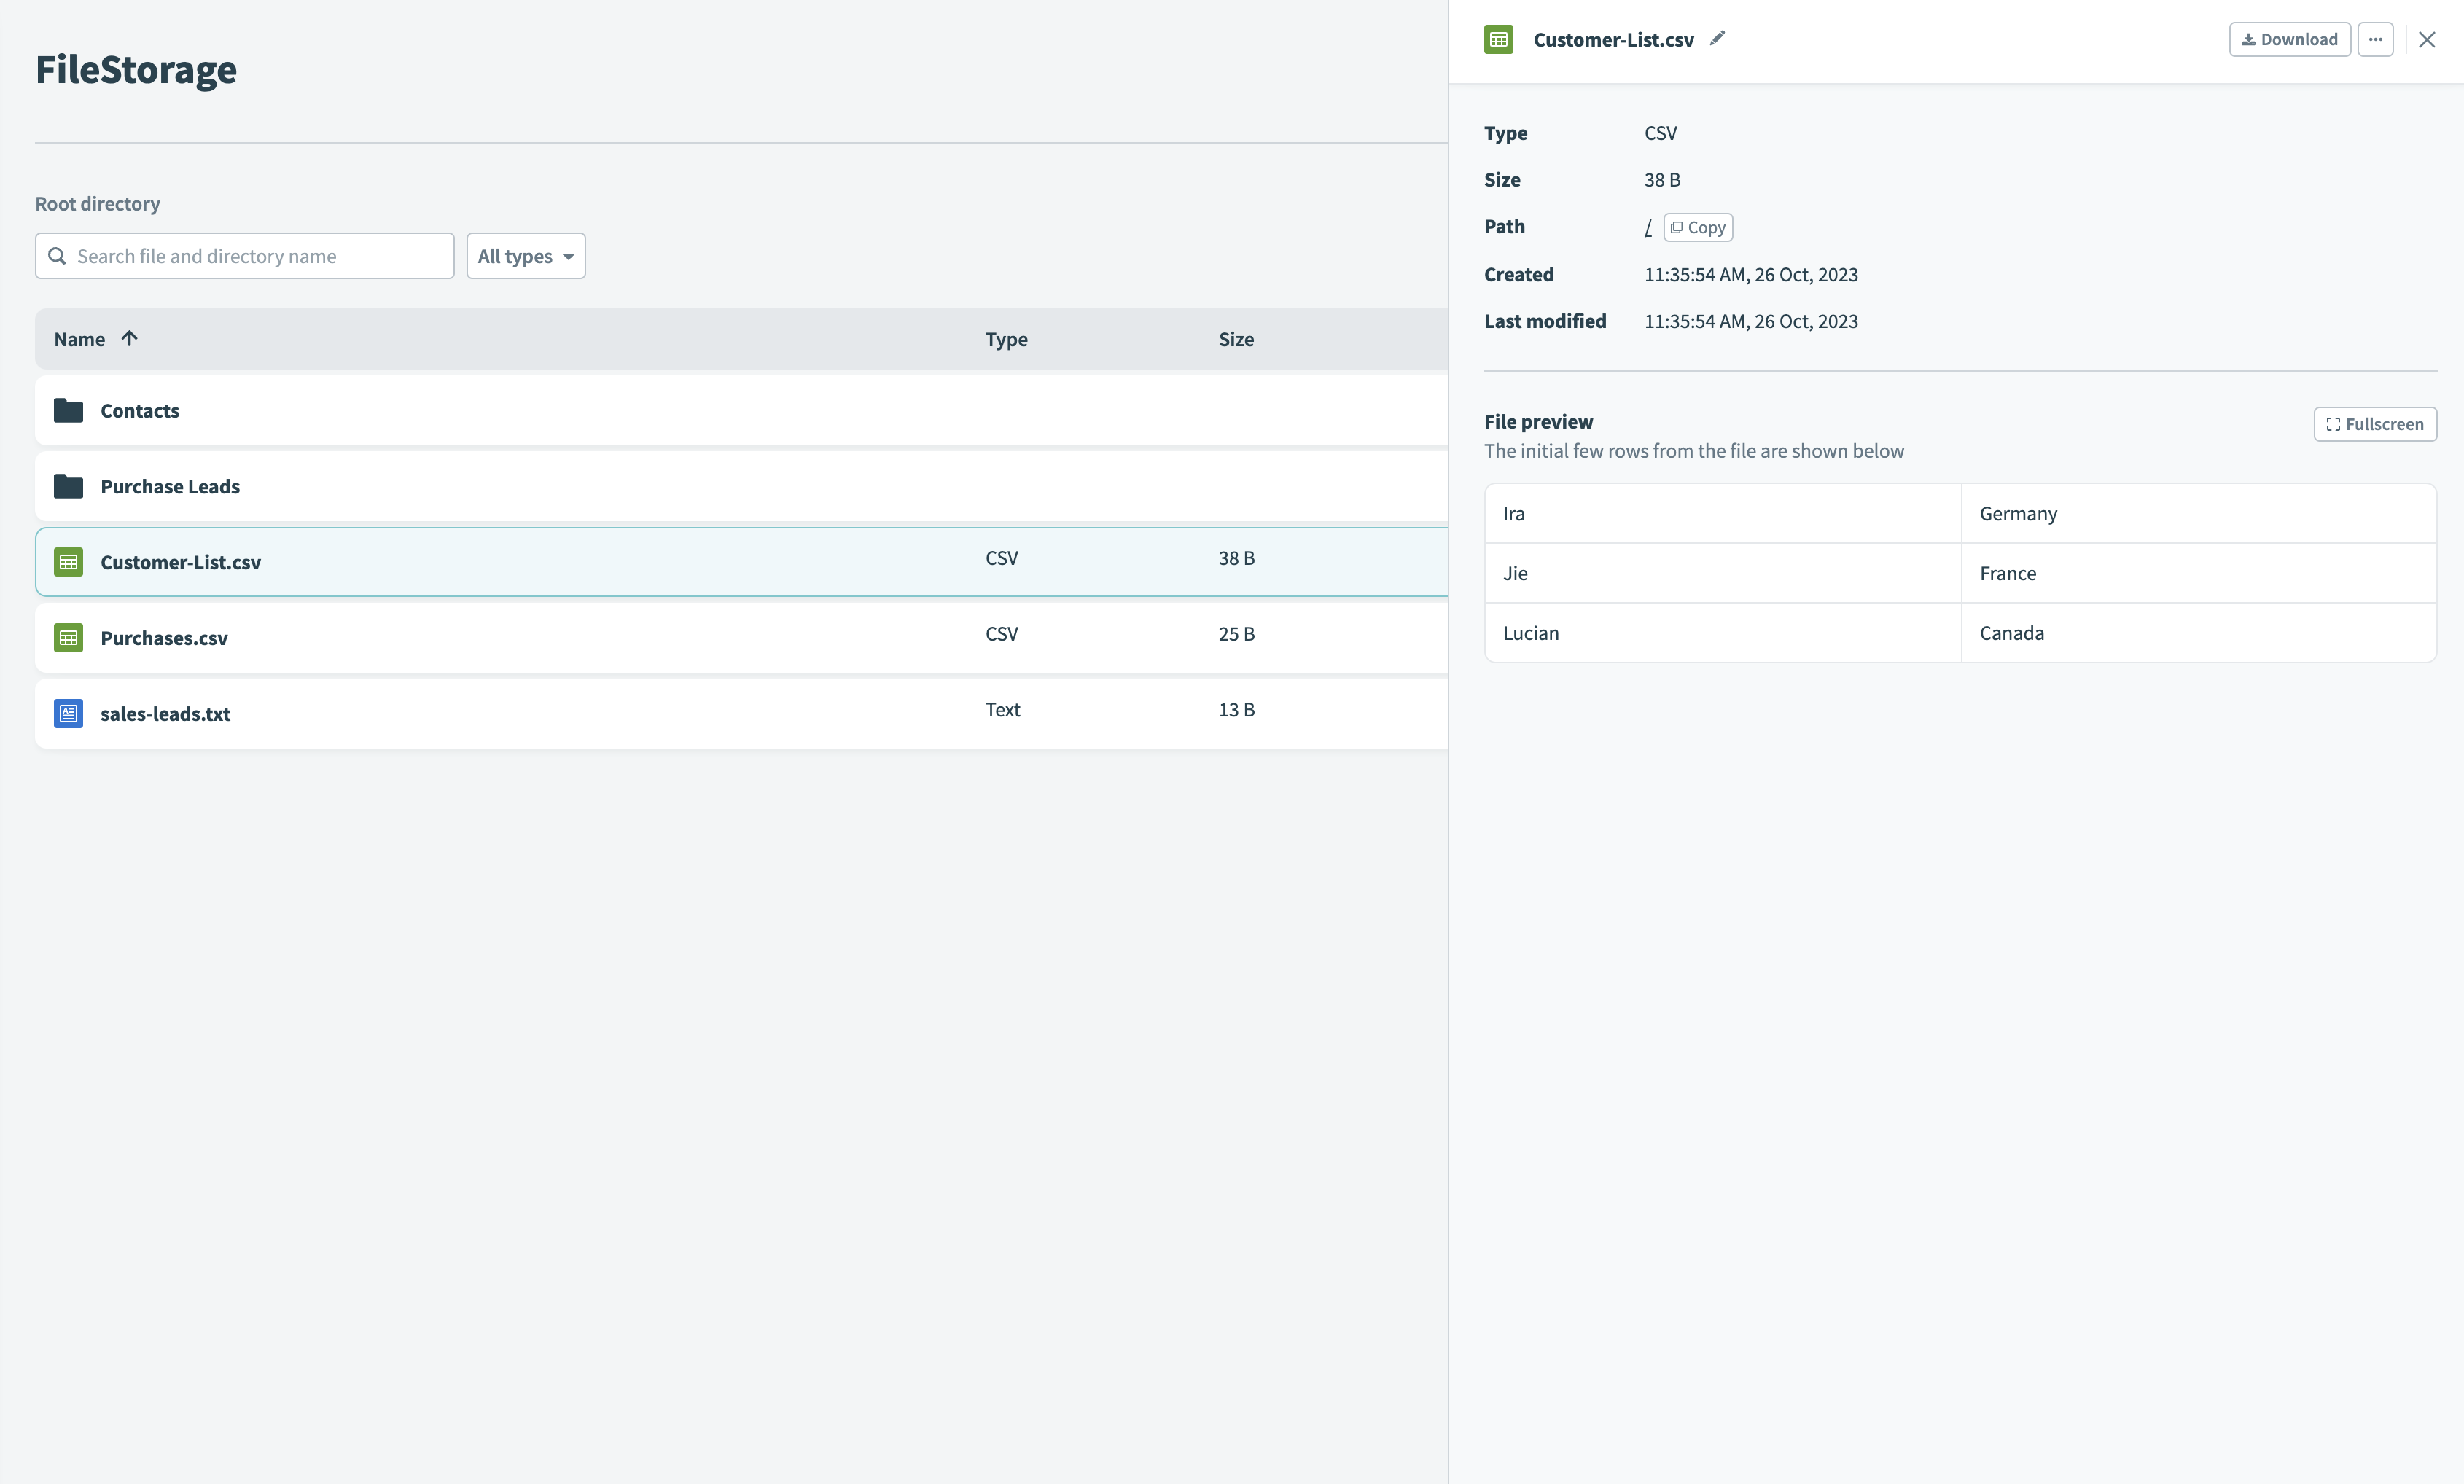The height and width of the screenshot is (1484, 2464).
Task: Select the Customer-List.csv row
Action: [x=741, y=562]
